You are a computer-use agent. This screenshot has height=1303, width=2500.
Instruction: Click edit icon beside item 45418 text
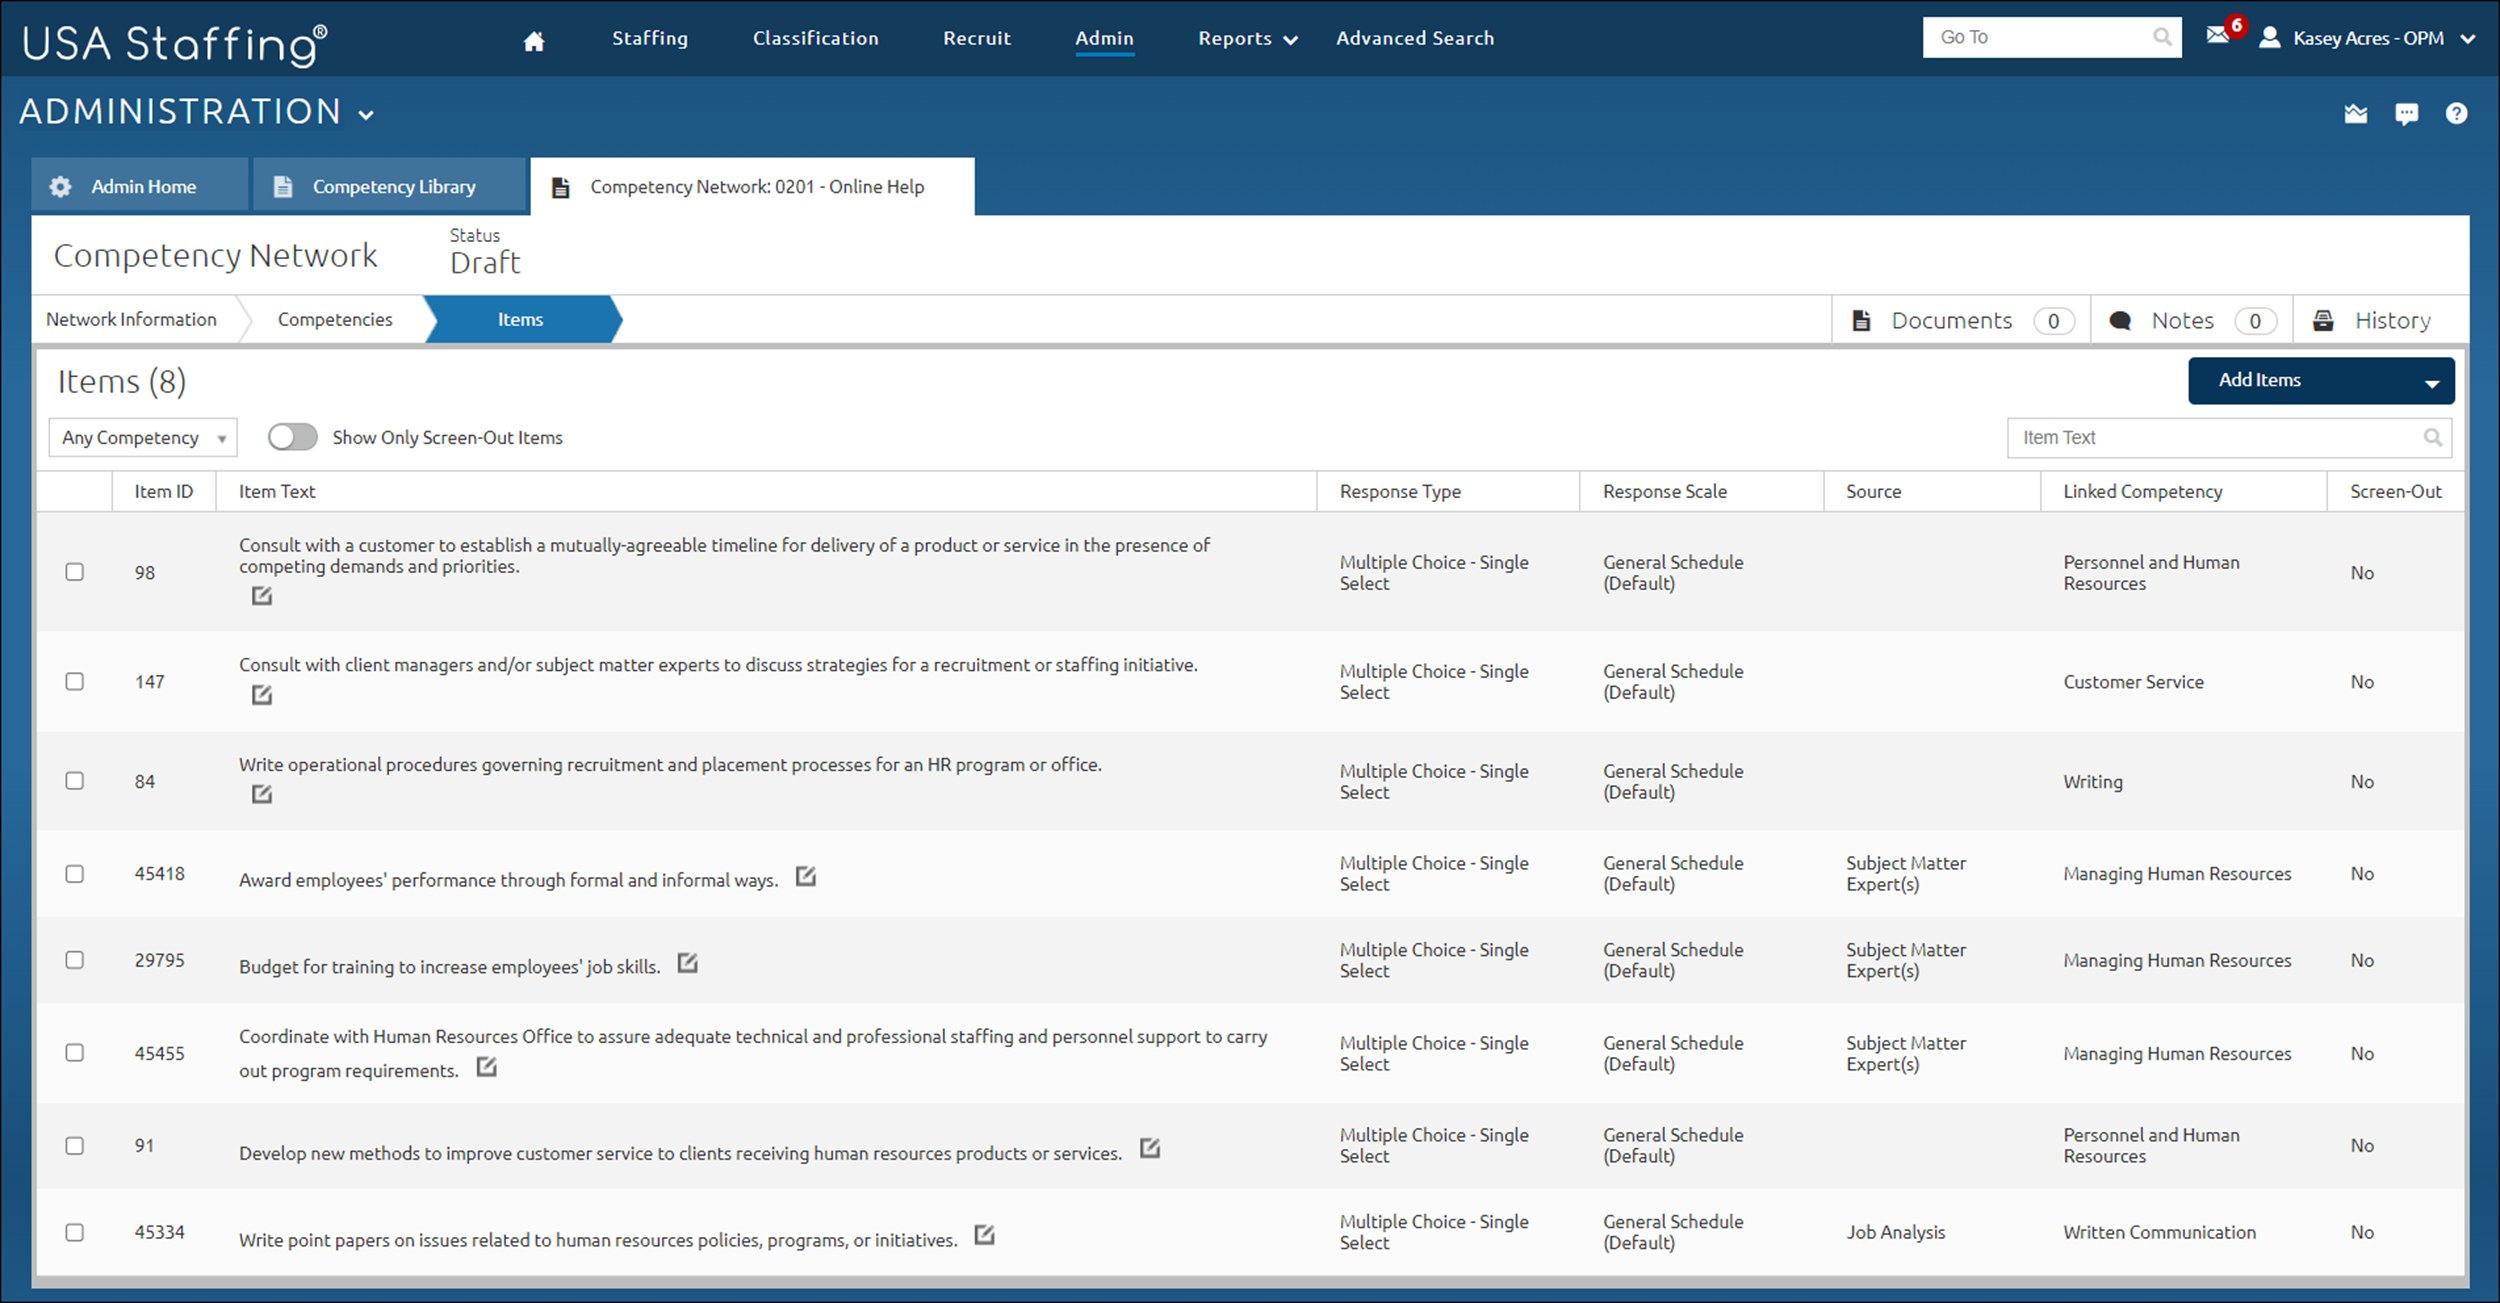pos(806,877)
